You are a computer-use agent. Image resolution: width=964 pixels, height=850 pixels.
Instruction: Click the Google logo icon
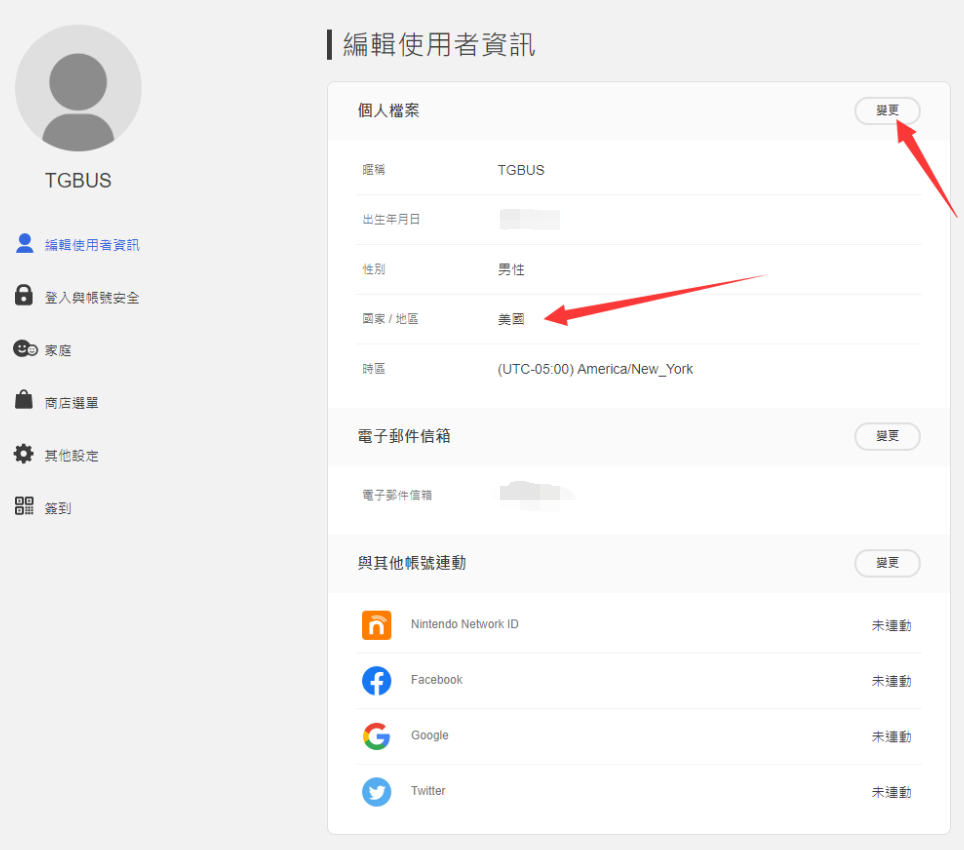click(x=376, y=736)
